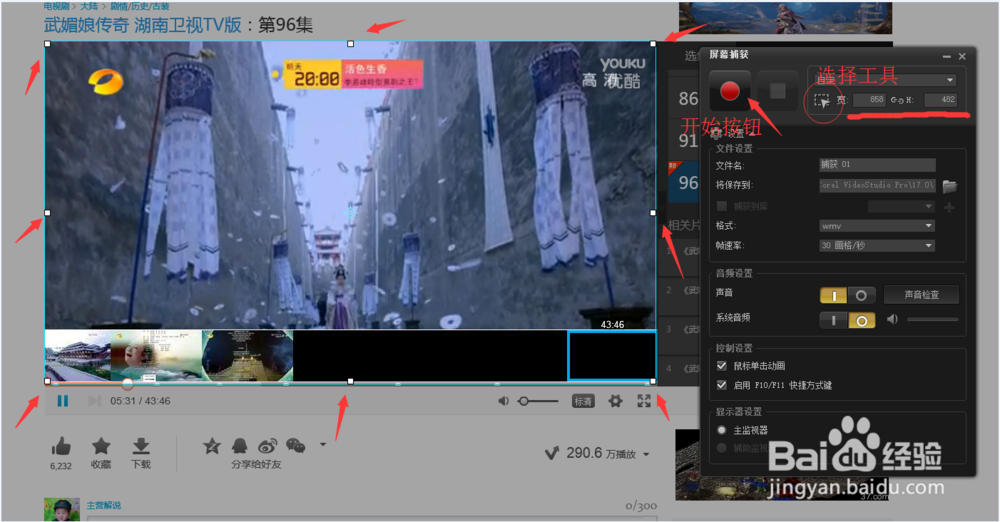Click the stop recording square button
The width and height of the screenshot is (1000, 522).
point(777,91)
